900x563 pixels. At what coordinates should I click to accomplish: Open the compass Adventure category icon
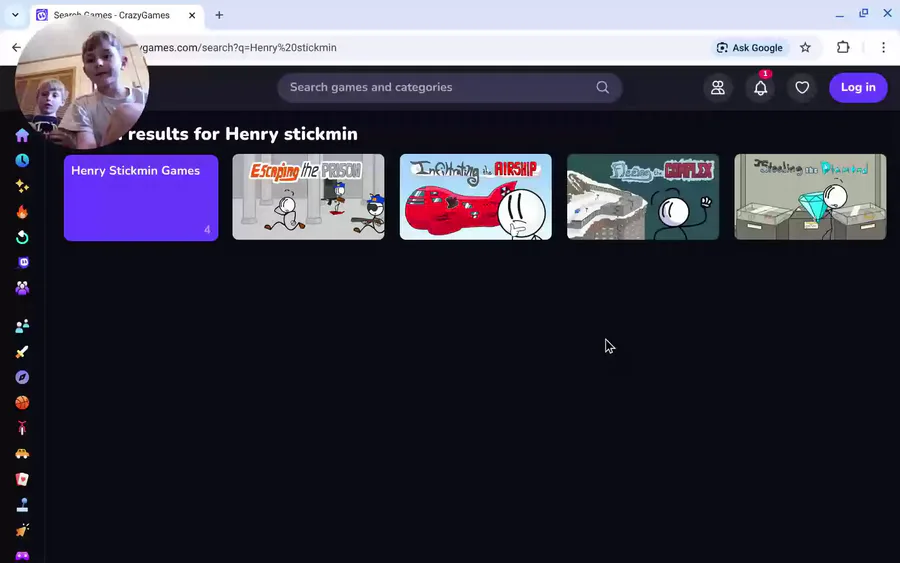[22, 377]
